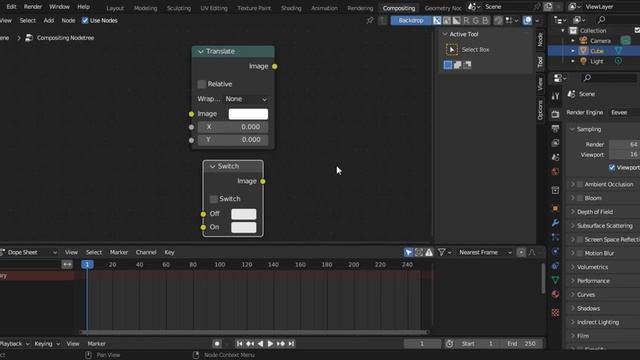Open the Material properties tab icon

(x=555, y=294)
